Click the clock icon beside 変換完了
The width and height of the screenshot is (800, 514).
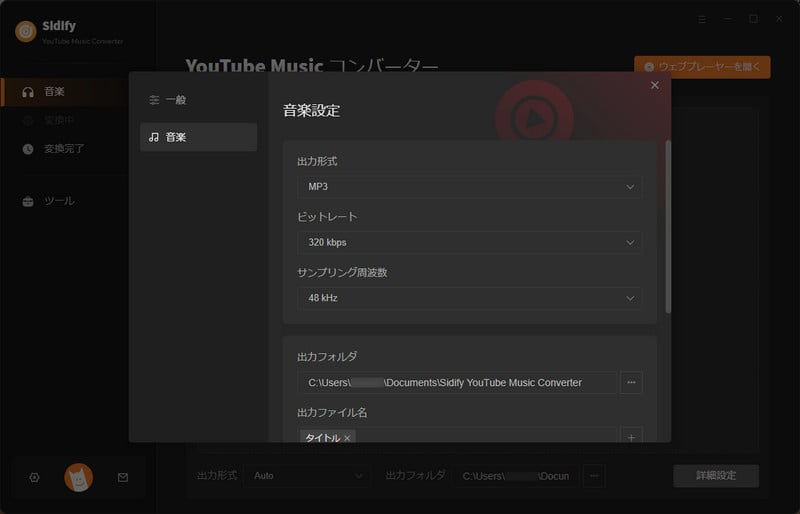coord(28,149)
